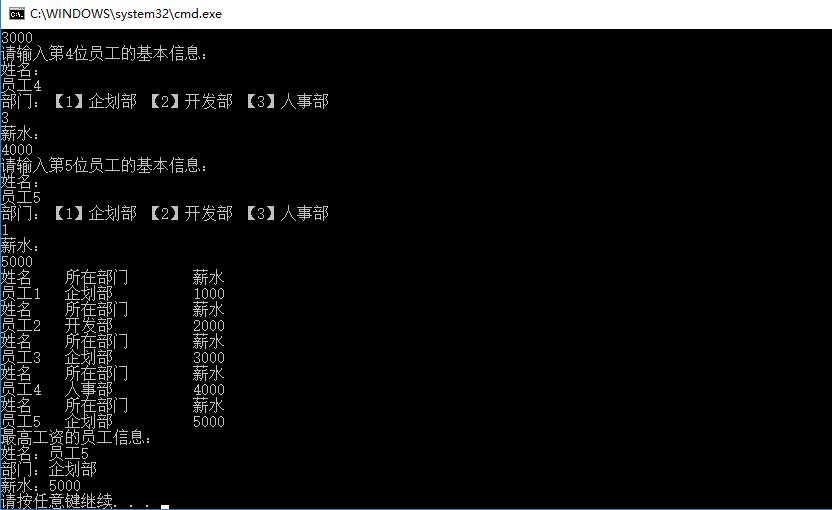The width and height of the screenshot is (832, 510).
Task: Click the 员工4 row's 人事部 department entry
Action: (x=89, y=390)
